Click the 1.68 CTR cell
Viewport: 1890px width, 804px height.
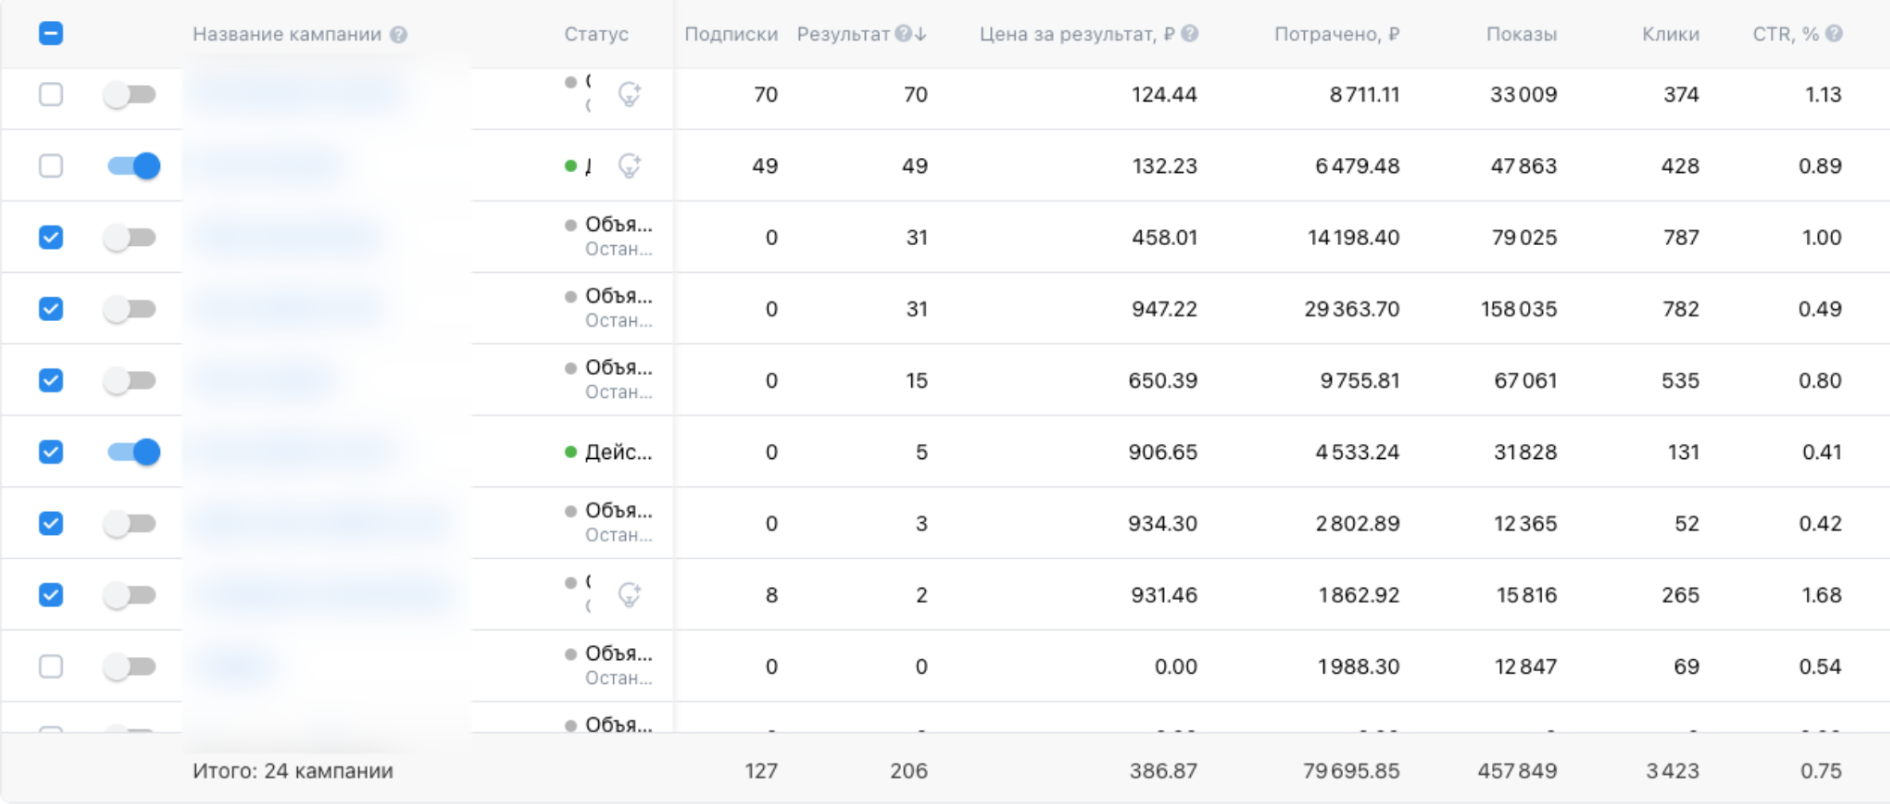[x=1821, y=596]
